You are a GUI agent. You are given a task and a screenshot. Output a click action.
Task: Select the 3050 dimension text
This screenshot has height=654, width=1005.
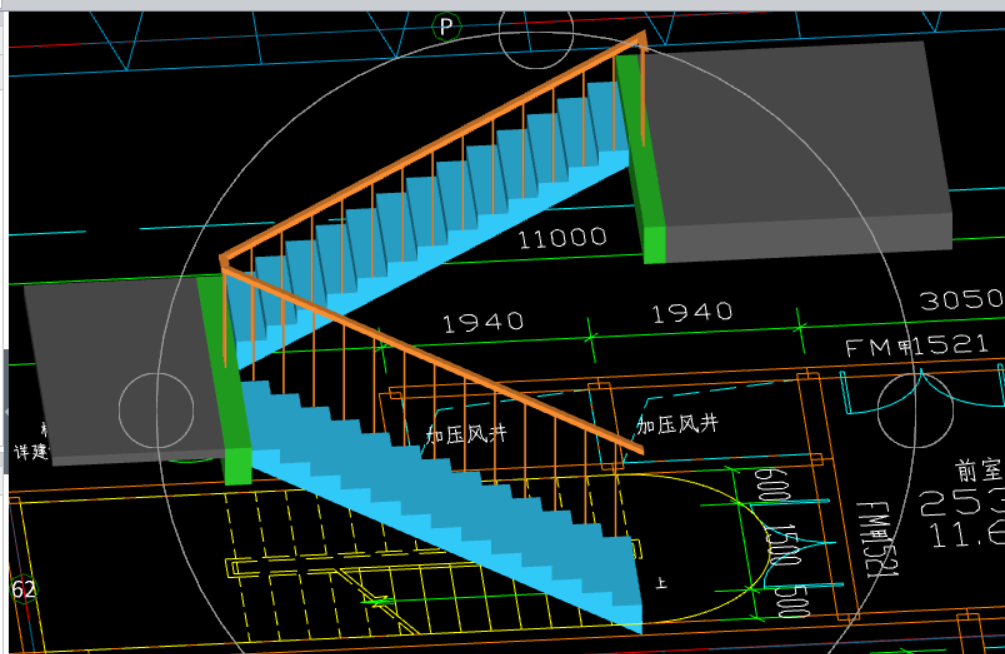click(961, 299)
